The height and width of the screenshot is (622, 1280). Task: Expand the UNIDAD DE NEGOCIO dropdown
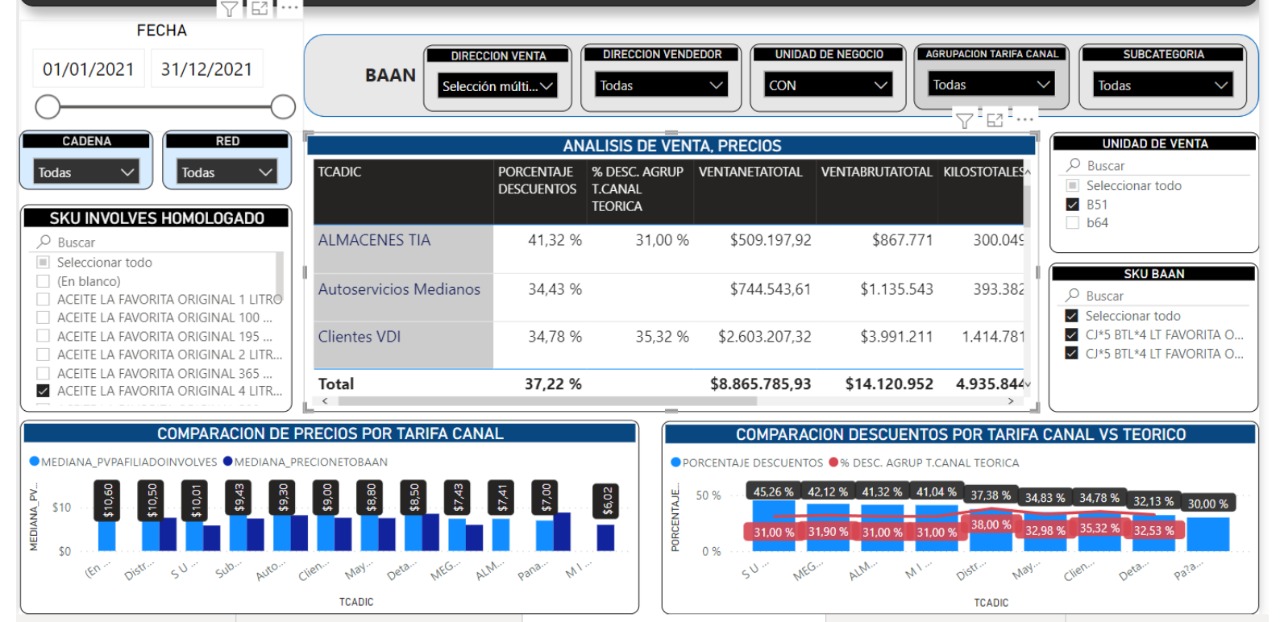pos(827,86)
